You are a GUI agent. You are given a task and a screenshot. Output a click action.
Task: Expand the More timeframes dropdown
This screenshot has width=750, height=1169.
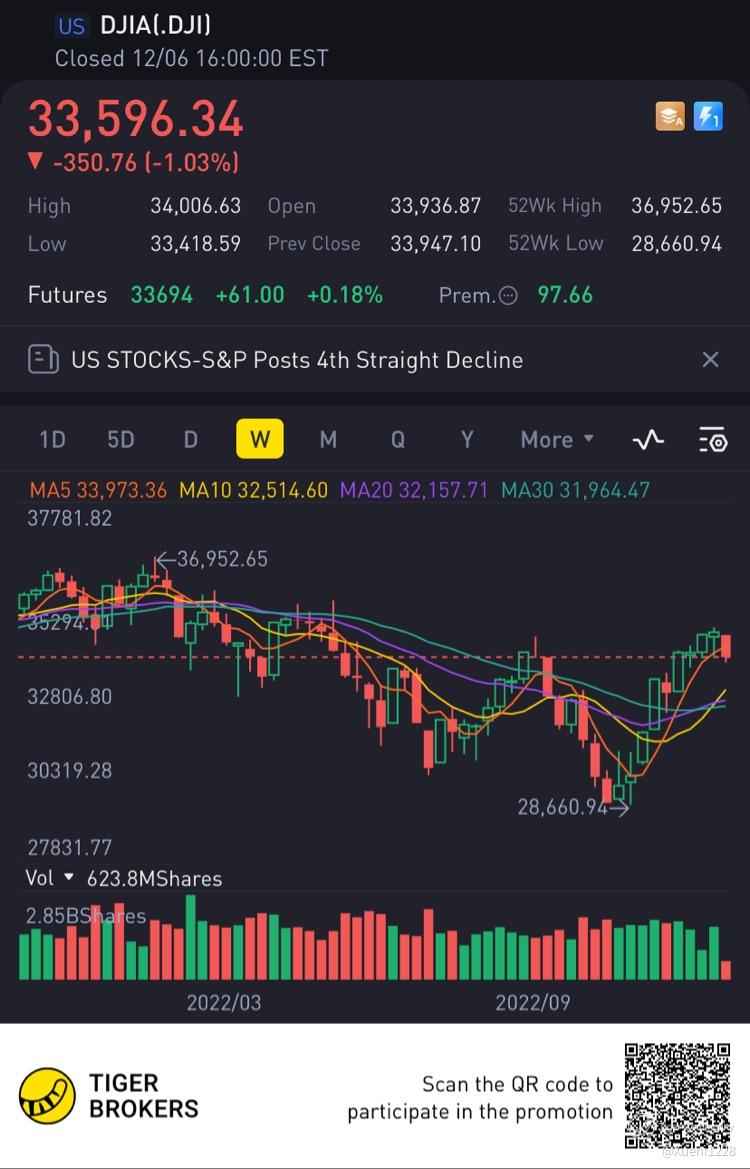557,439
